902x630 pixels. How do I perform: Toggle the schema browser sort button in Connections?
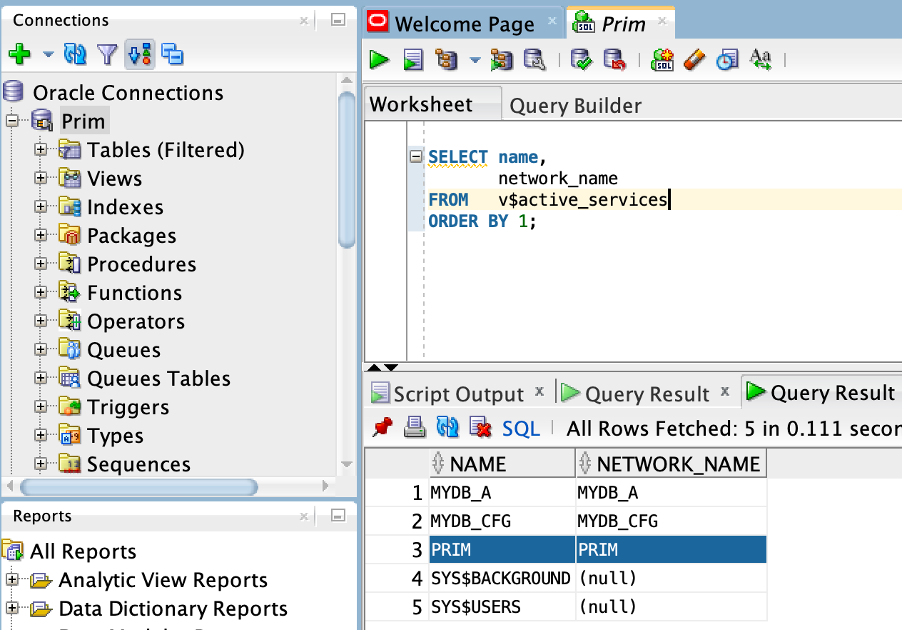tap(140, 54)
